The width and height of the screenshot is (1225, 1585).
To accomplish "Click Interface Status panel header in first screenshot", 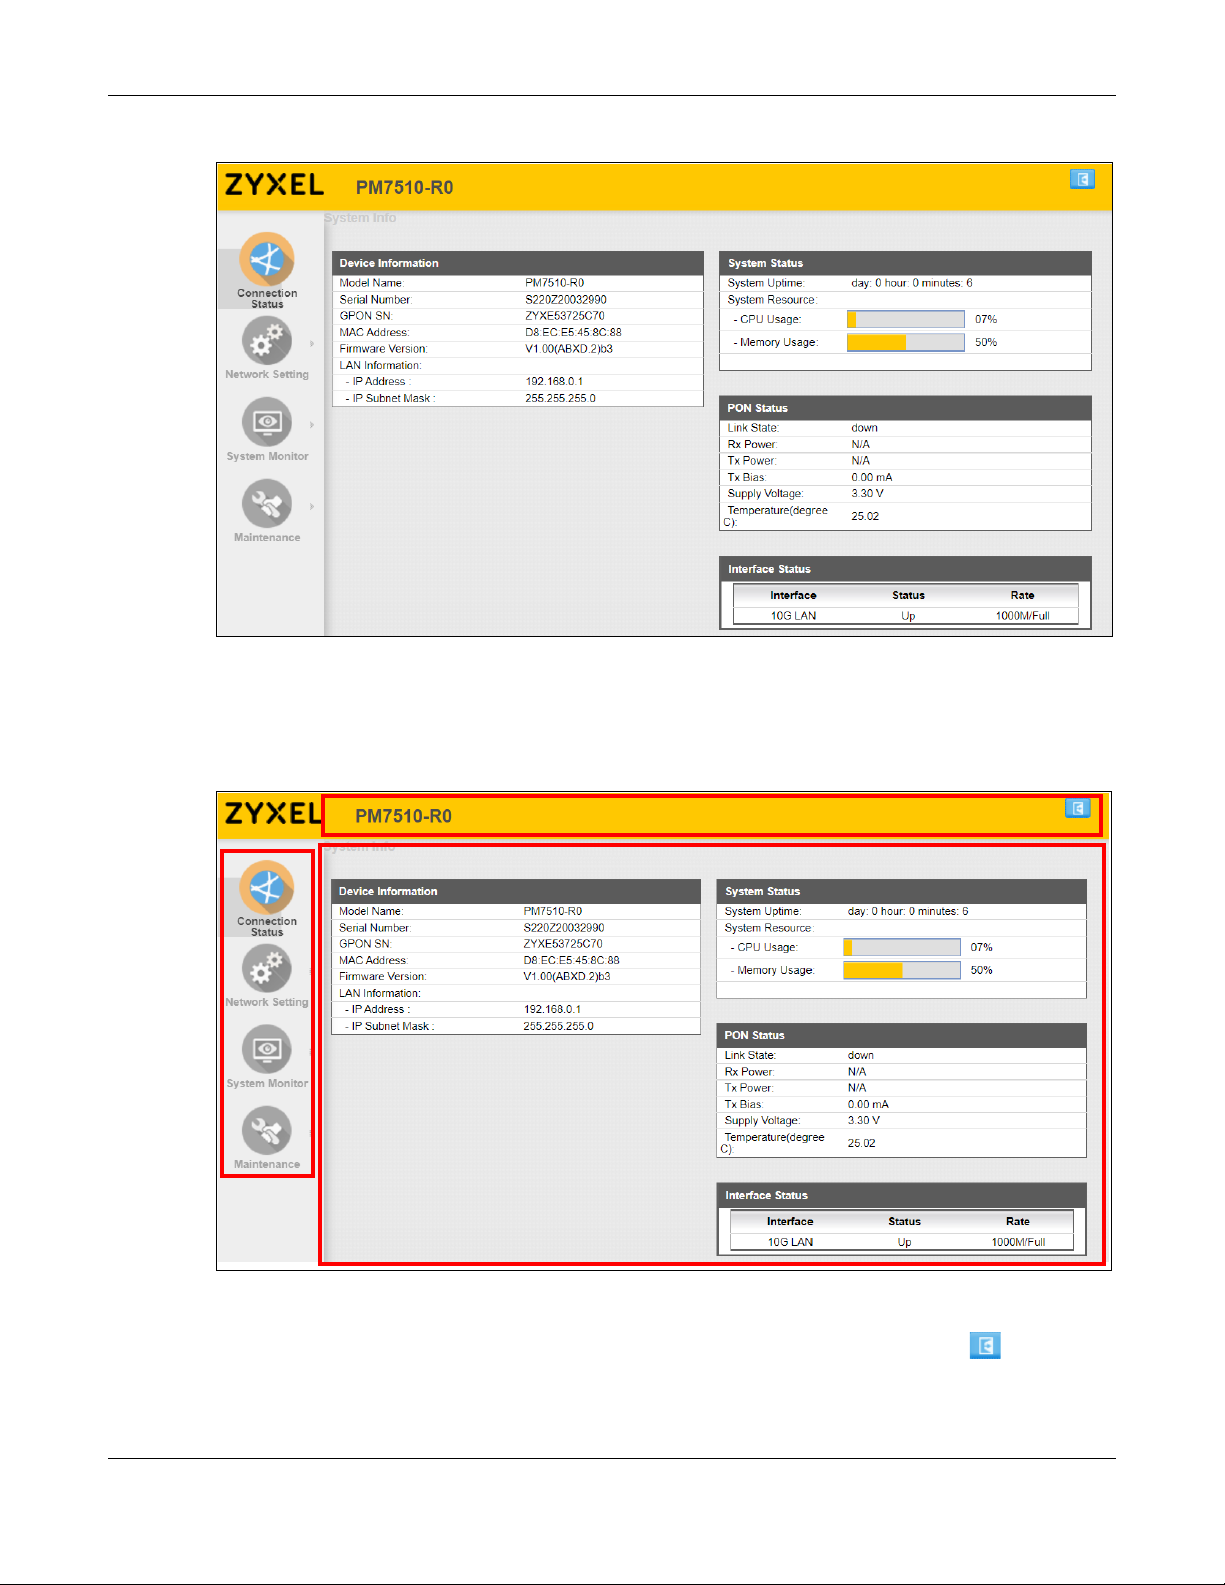I will pyautogui.click(x=905, y=569).
